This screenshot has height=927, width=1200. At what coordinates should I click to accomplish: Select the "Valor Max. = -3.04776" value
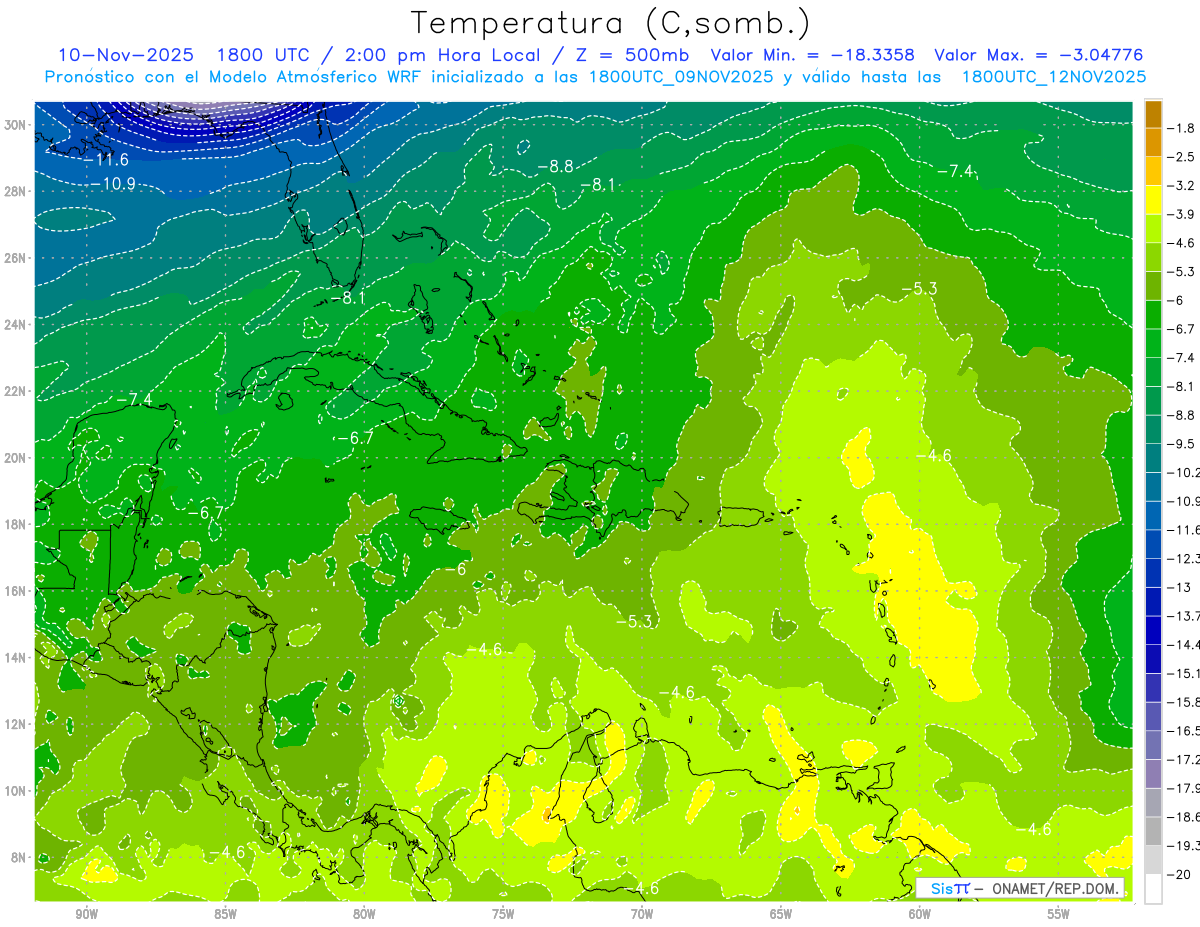point(1038,55)
